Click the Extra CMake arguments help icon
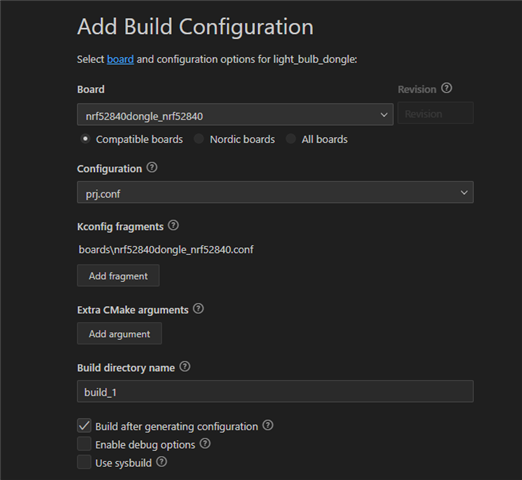The height and width of the screenshot is (480, 522). [198, 309]
